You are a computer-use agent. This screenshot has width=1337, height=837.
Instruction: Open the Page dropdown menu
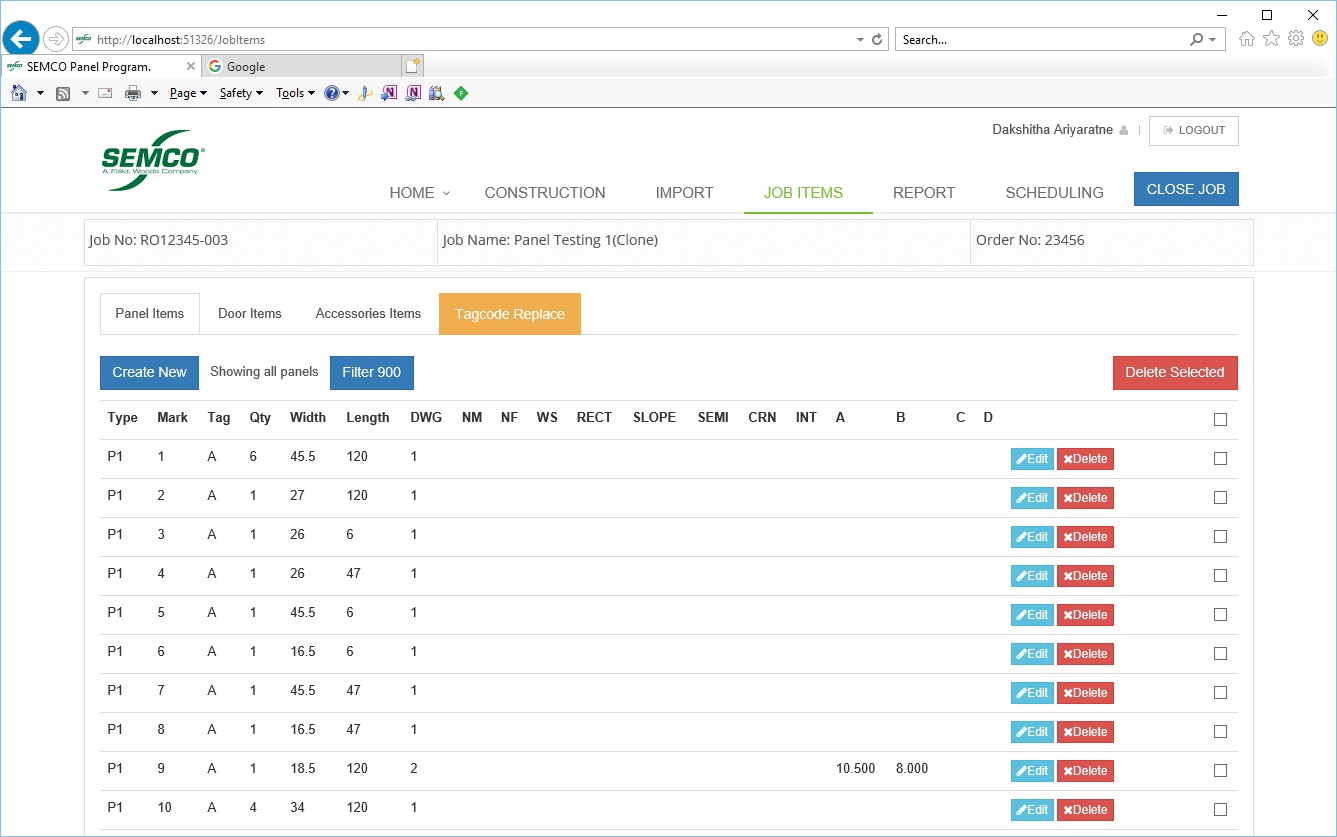[x=187, y=93]
